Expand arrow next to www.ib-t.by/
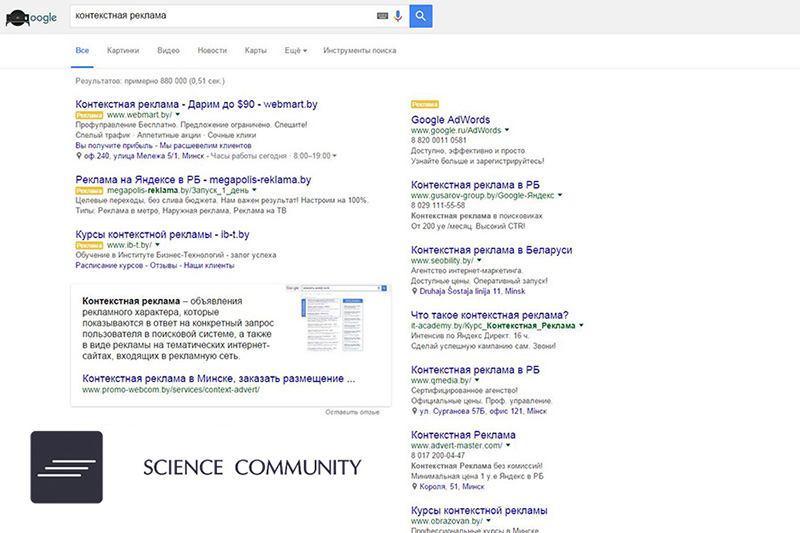 [157, 245]
